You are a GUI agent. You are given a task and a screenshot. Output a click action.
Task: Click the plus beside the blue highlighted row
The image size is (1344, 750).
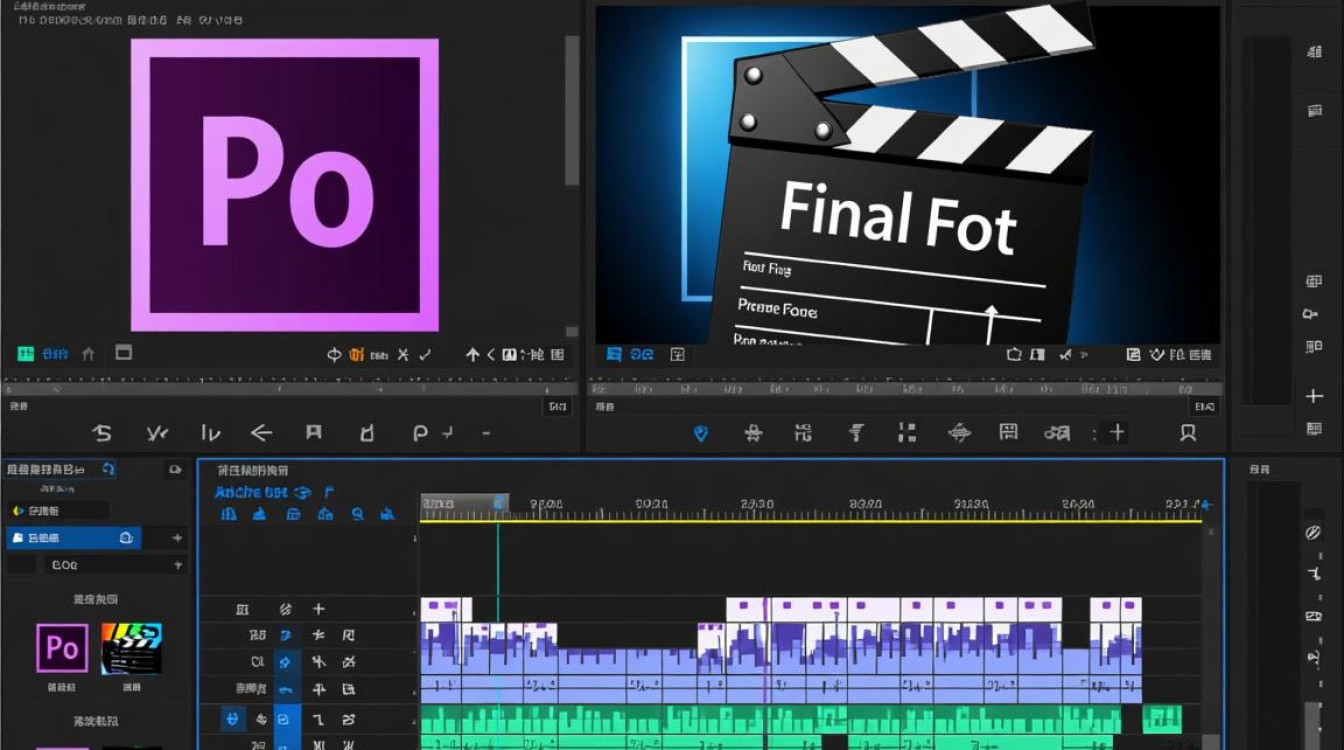coord(177,538)
